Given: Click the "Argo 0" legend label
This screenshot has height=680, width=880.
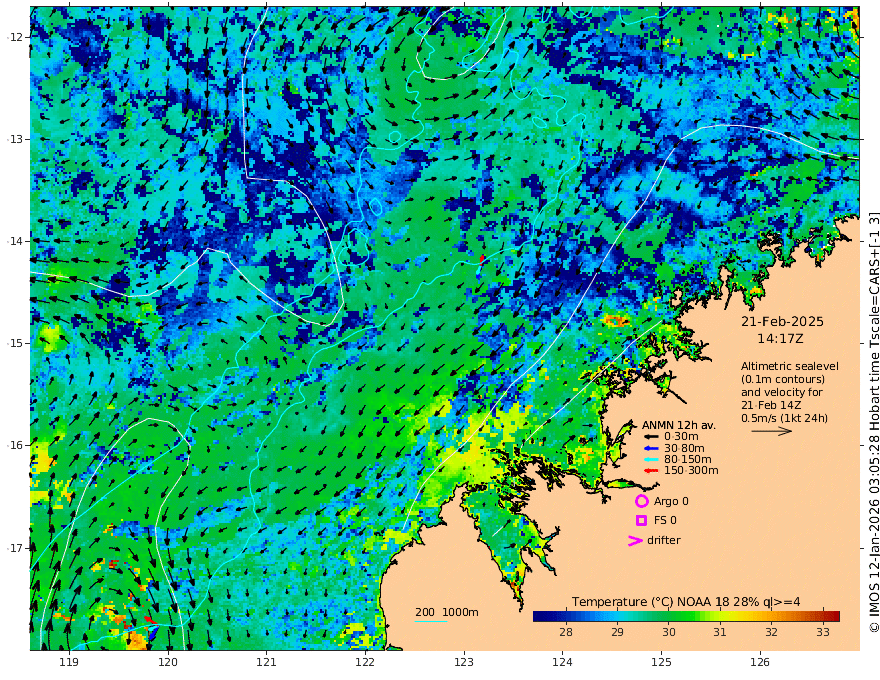Looking at the screenshot, I should click(671, 501).
